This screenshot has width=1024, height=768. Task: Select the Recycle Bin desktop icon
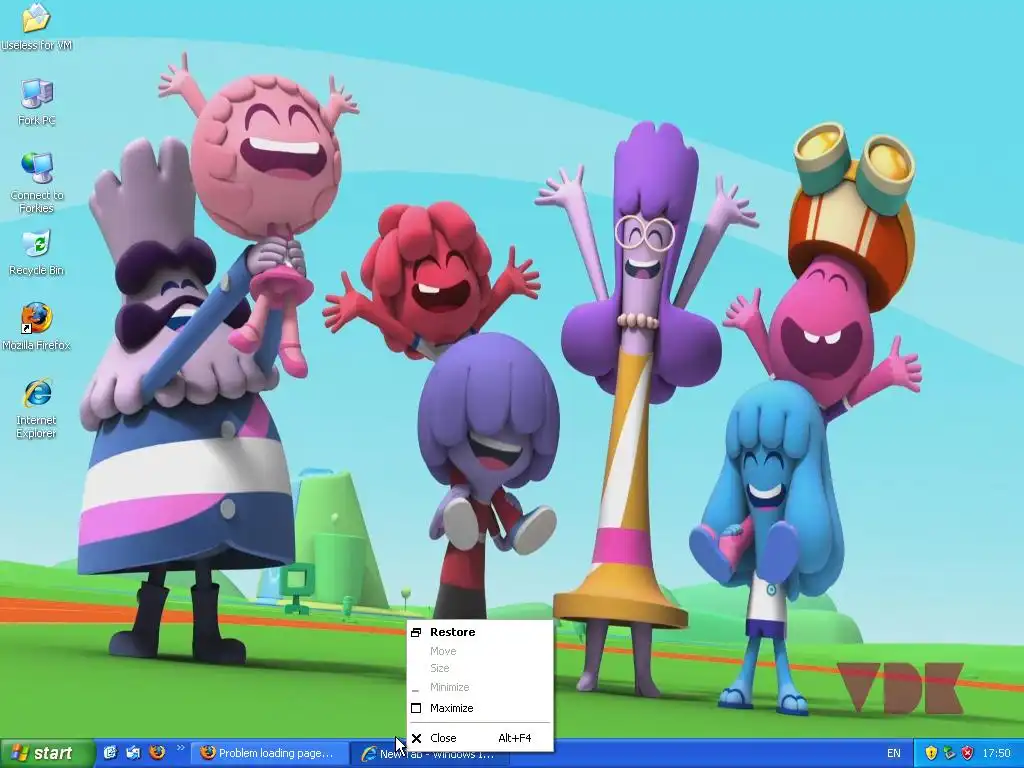[x=37, y=253]
